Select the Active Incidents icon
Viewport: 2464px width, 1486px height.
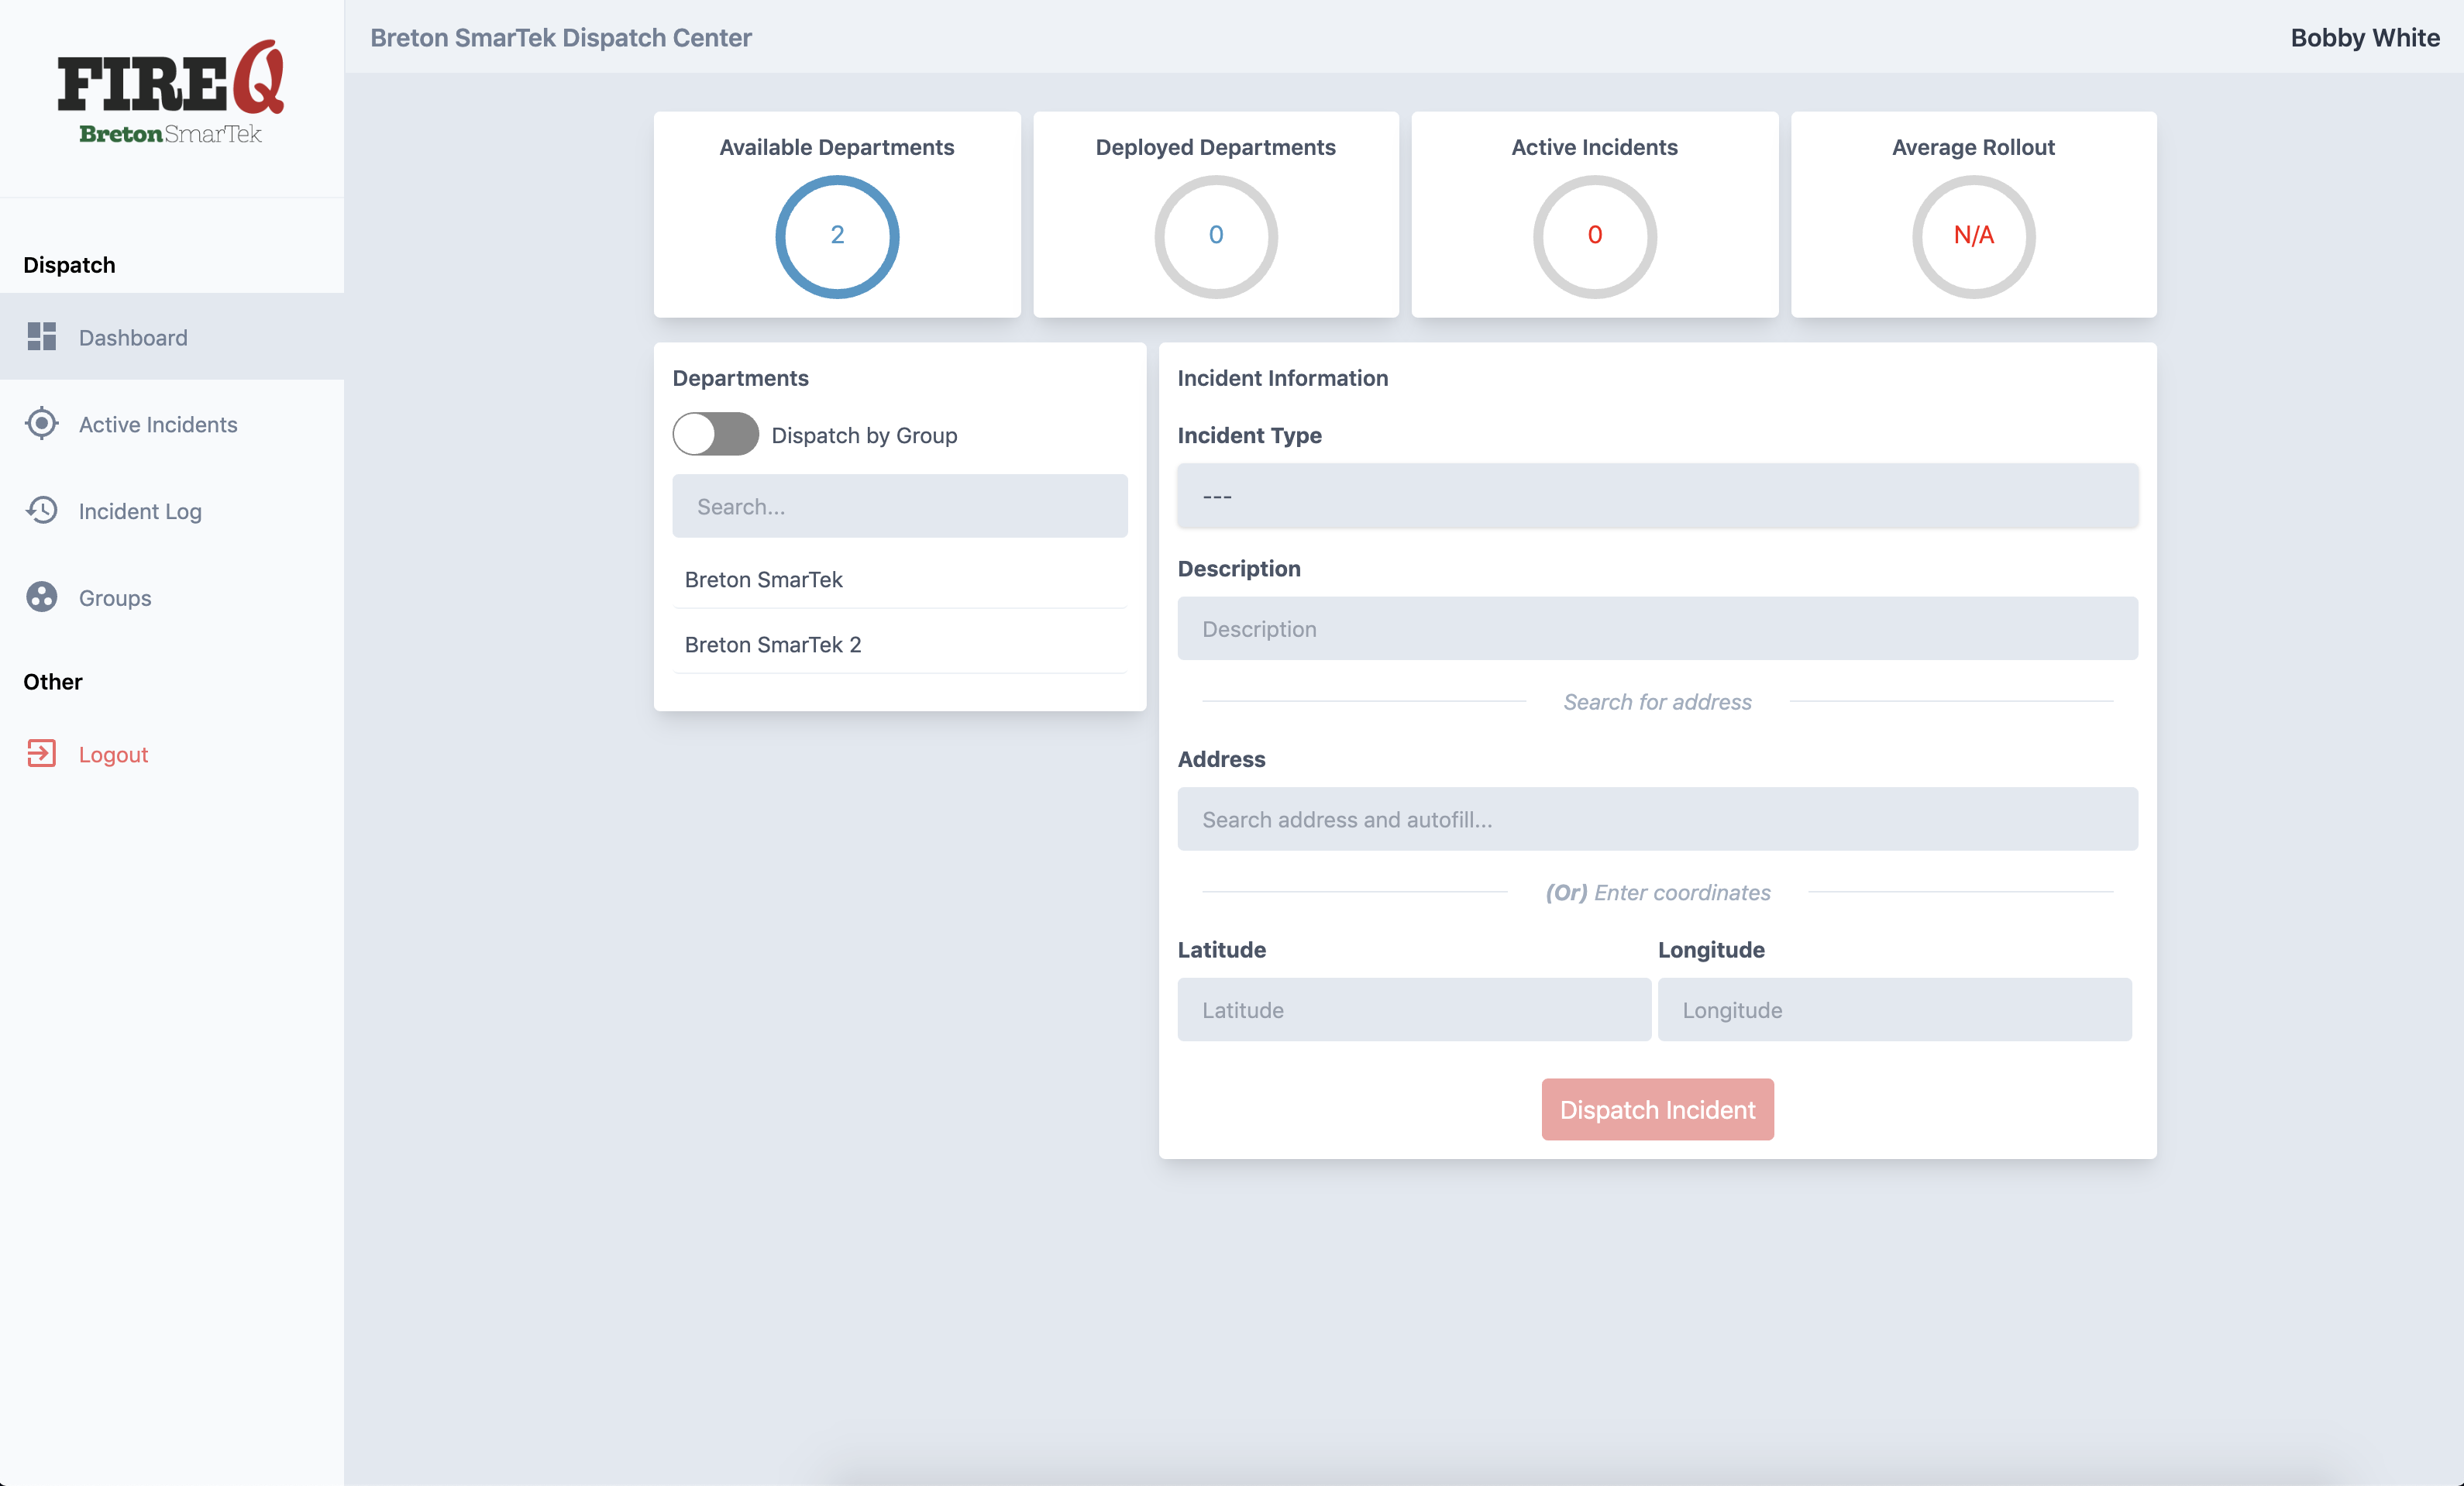tap(43, 425)
